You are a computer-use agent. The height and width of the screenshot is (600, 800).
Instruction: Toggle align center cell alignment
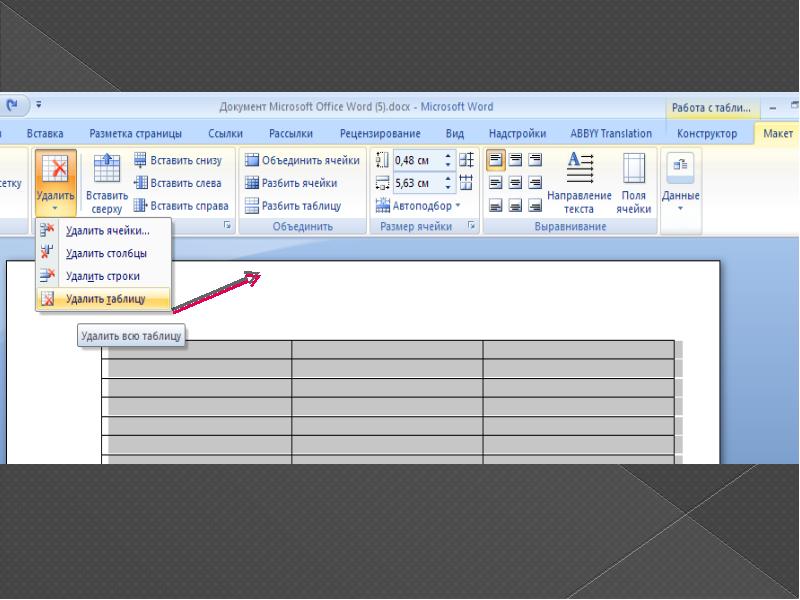(x=516, y=183)
